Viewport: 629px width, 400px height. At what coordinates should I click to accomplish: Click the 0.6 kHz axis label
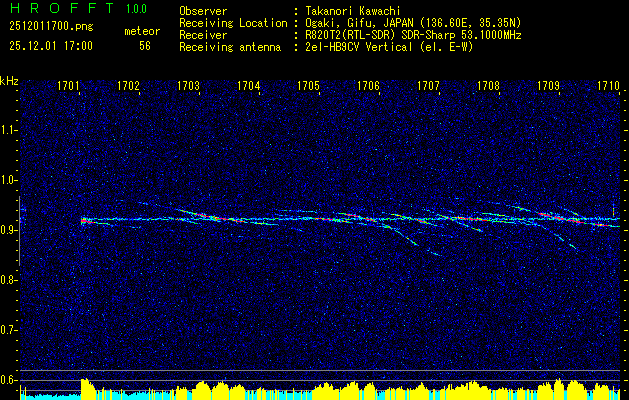pos(8,380)
